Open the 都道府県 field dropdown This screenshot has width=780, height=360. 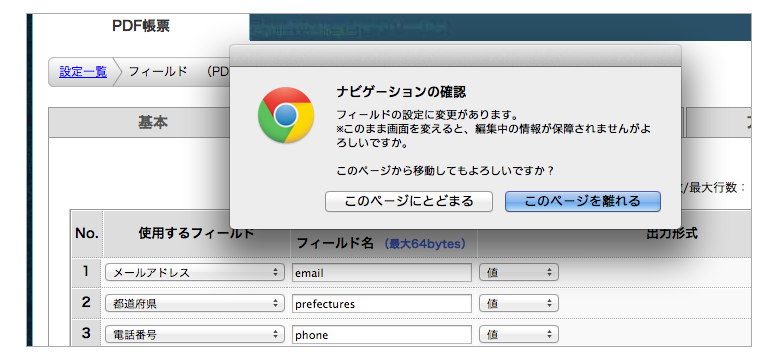click(195, 303)
